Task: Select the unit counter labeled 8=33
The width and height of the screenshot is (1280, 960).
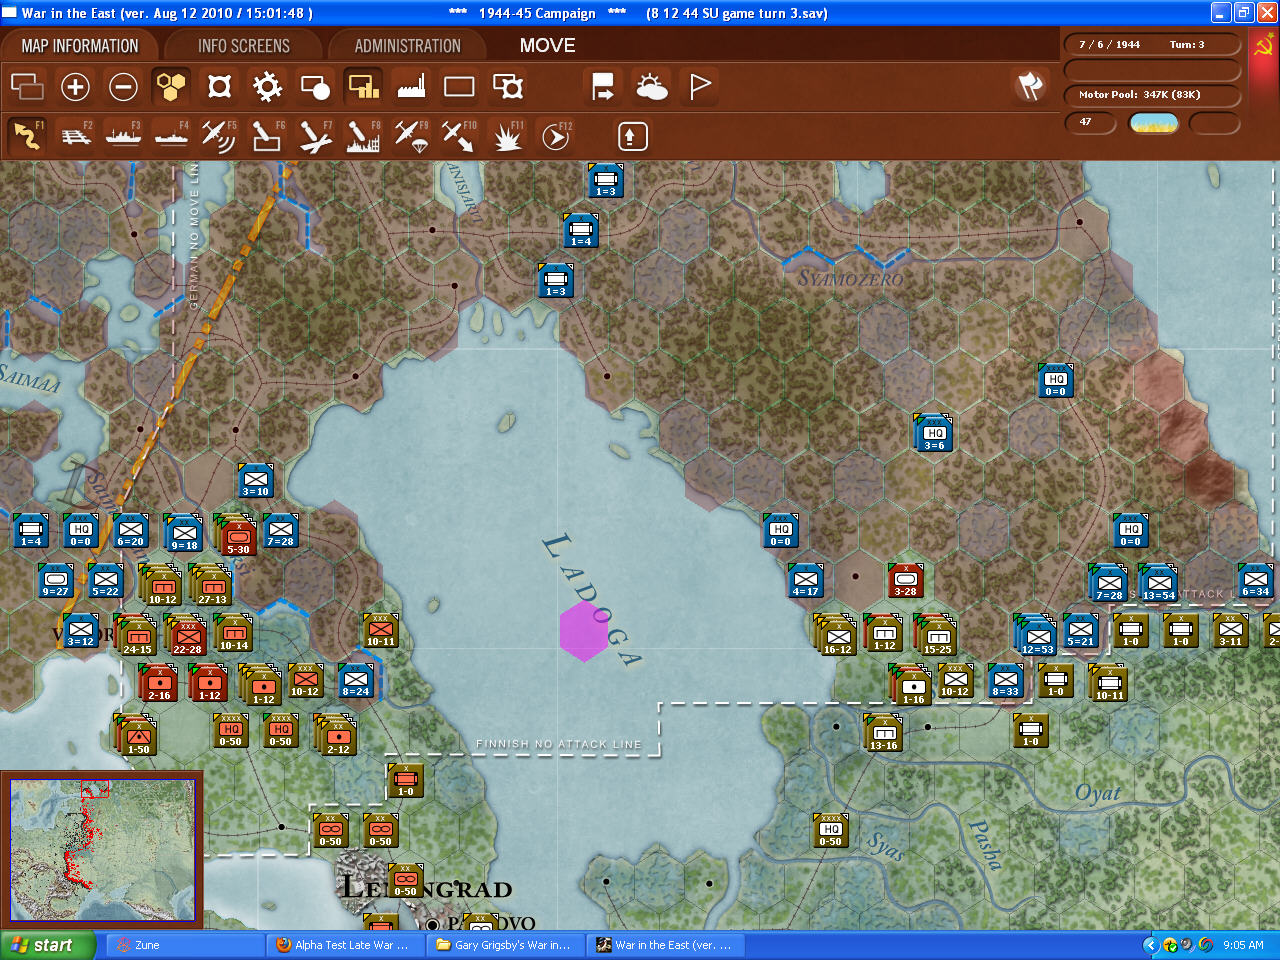Action: coord(1005,681)
